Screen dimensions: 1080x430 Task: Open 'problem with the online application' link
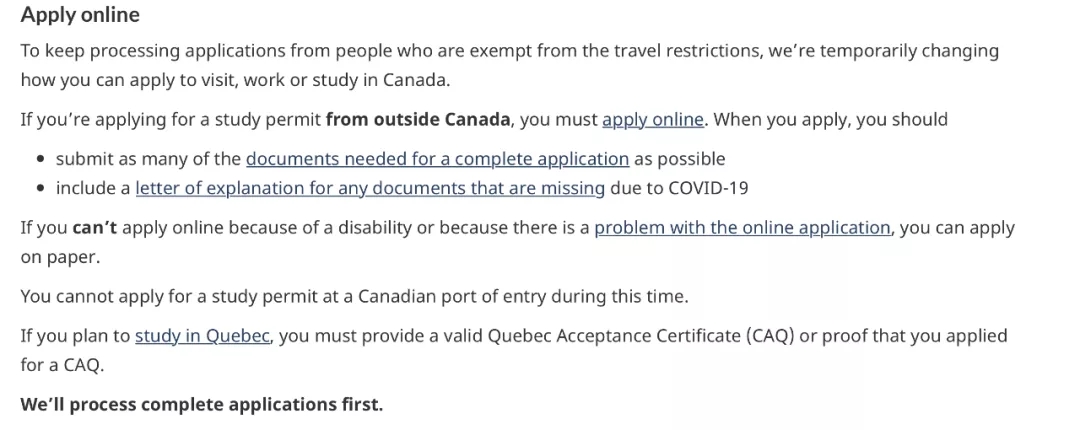pos(742,227)
